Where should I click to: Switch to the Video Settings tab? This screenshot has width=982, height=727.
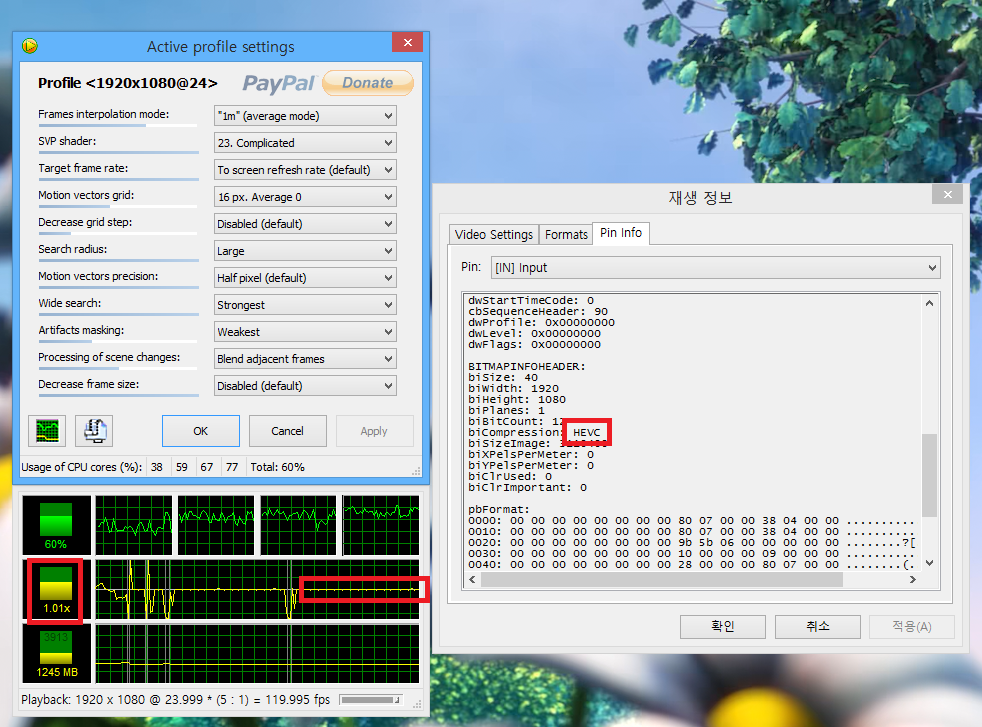coord(493,234)
